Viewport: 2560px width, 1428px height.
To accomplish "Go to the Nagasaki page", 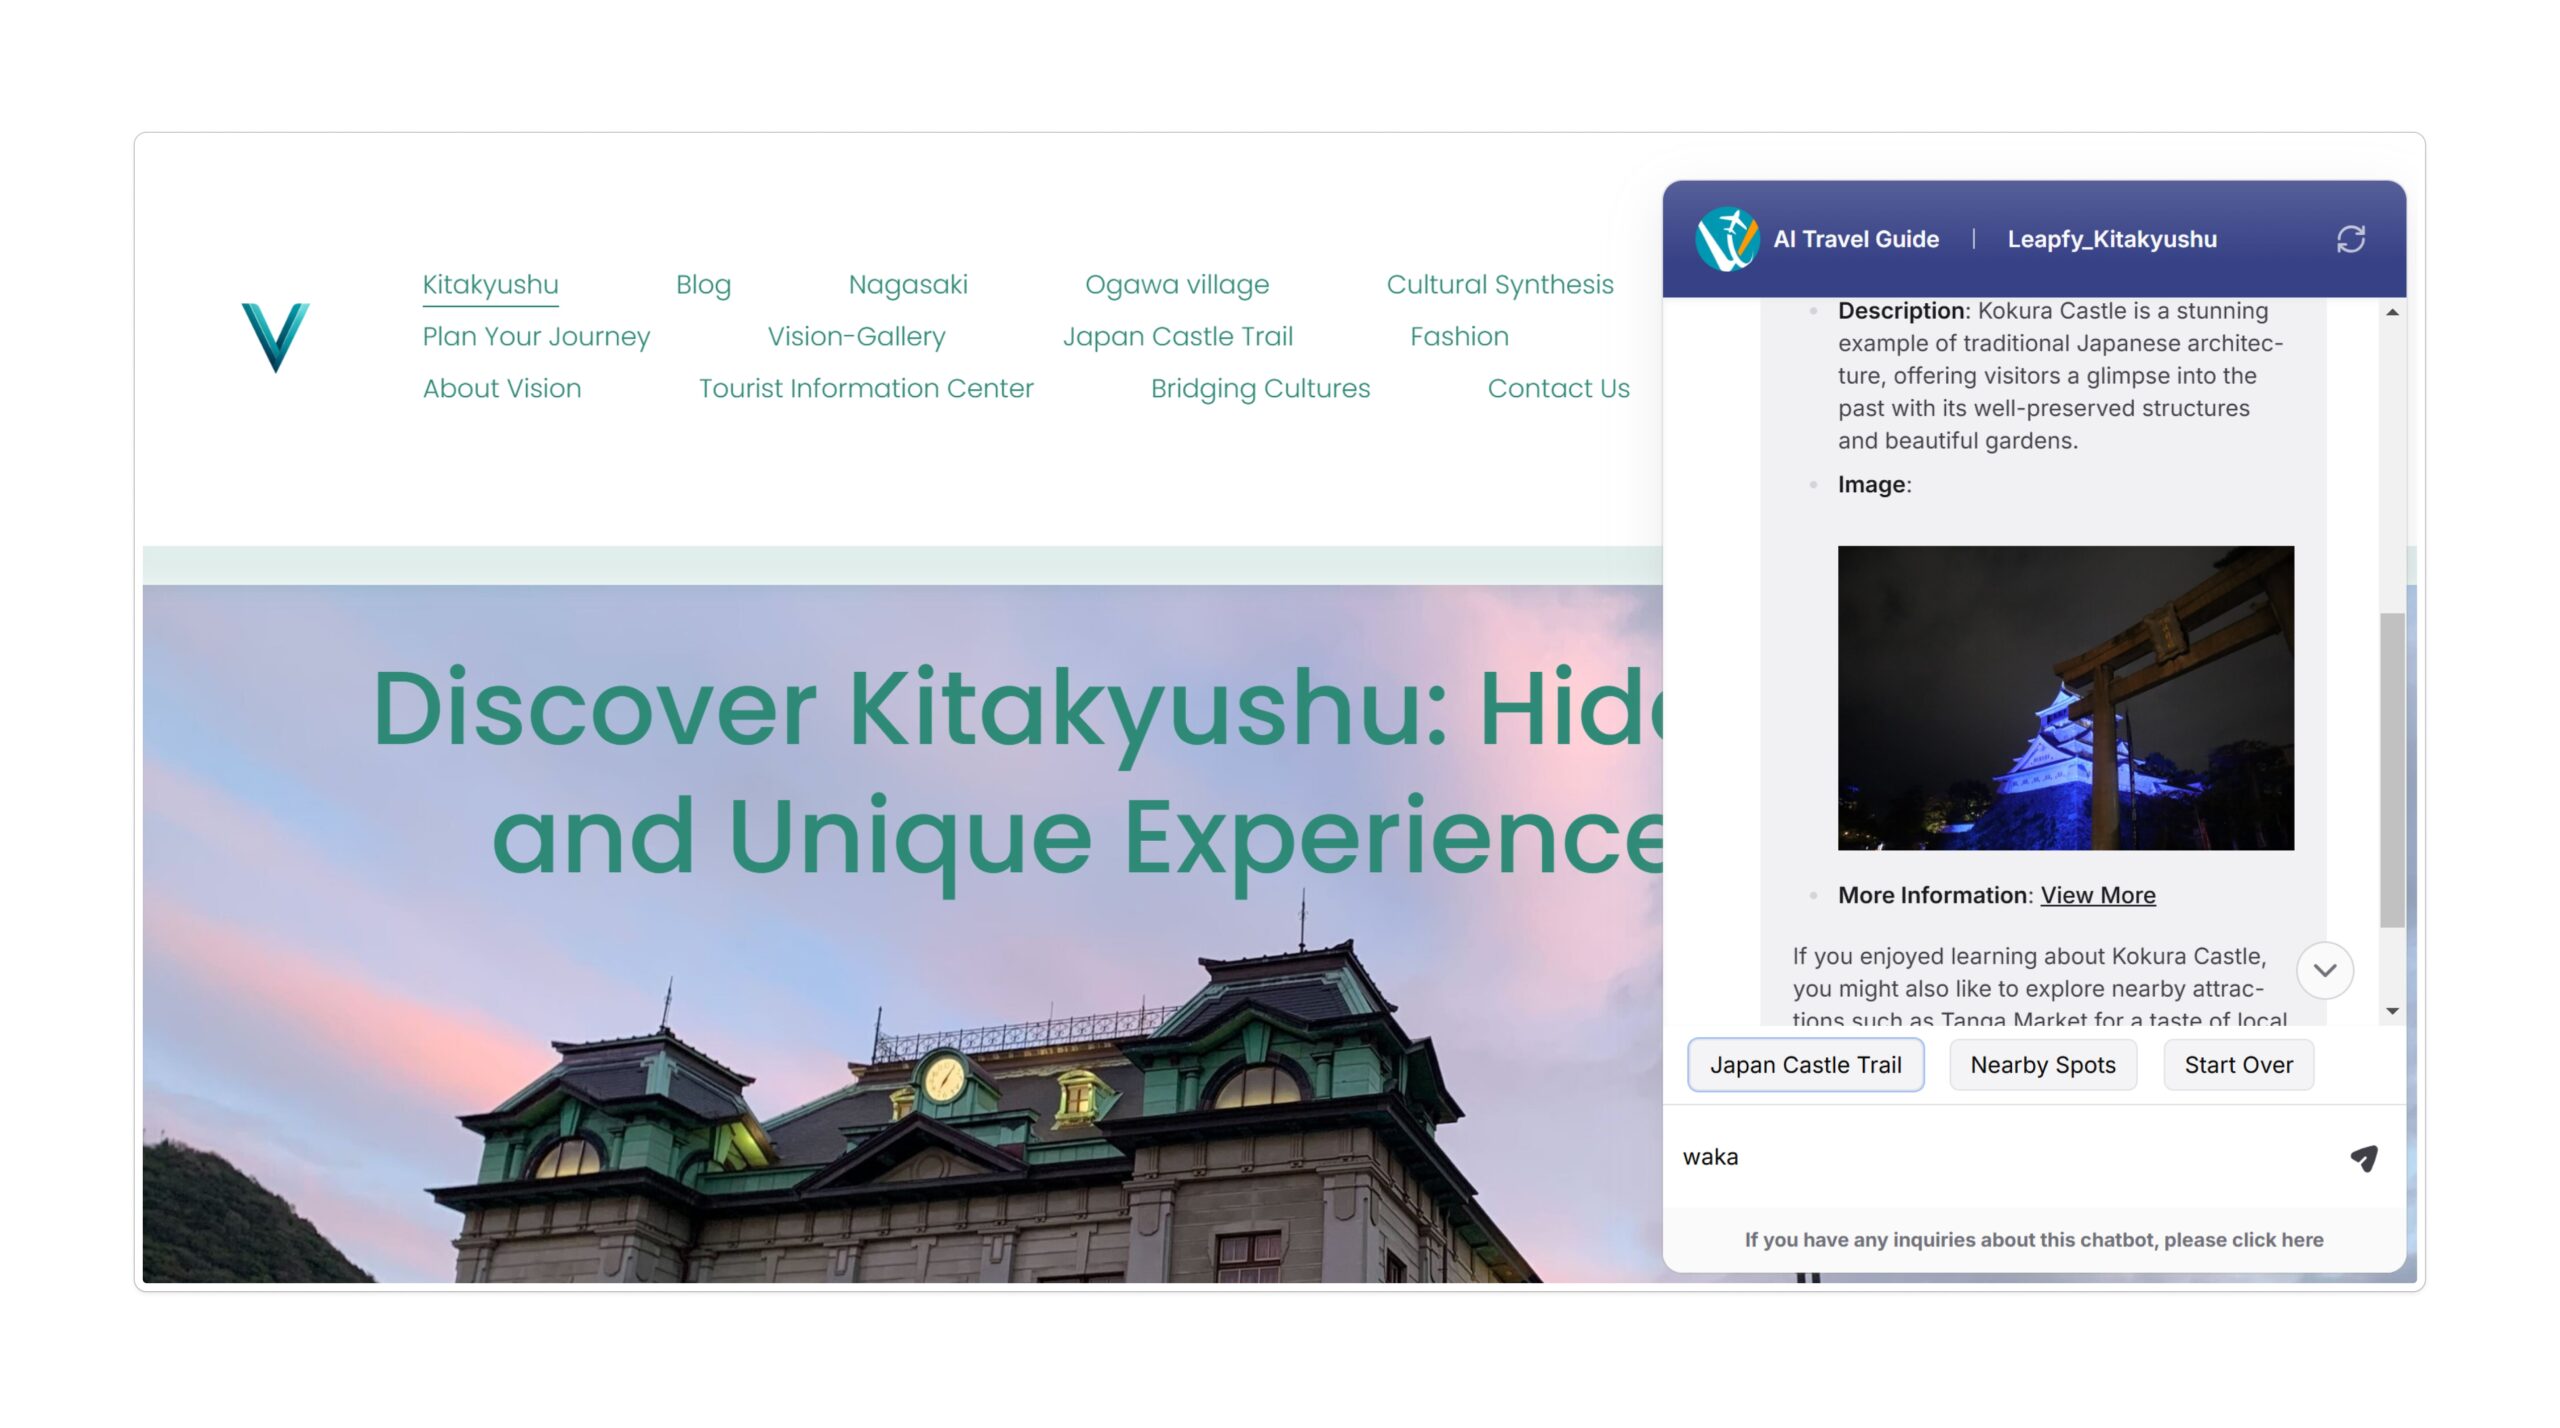I will pyautogui.click(x=907, y=284).
